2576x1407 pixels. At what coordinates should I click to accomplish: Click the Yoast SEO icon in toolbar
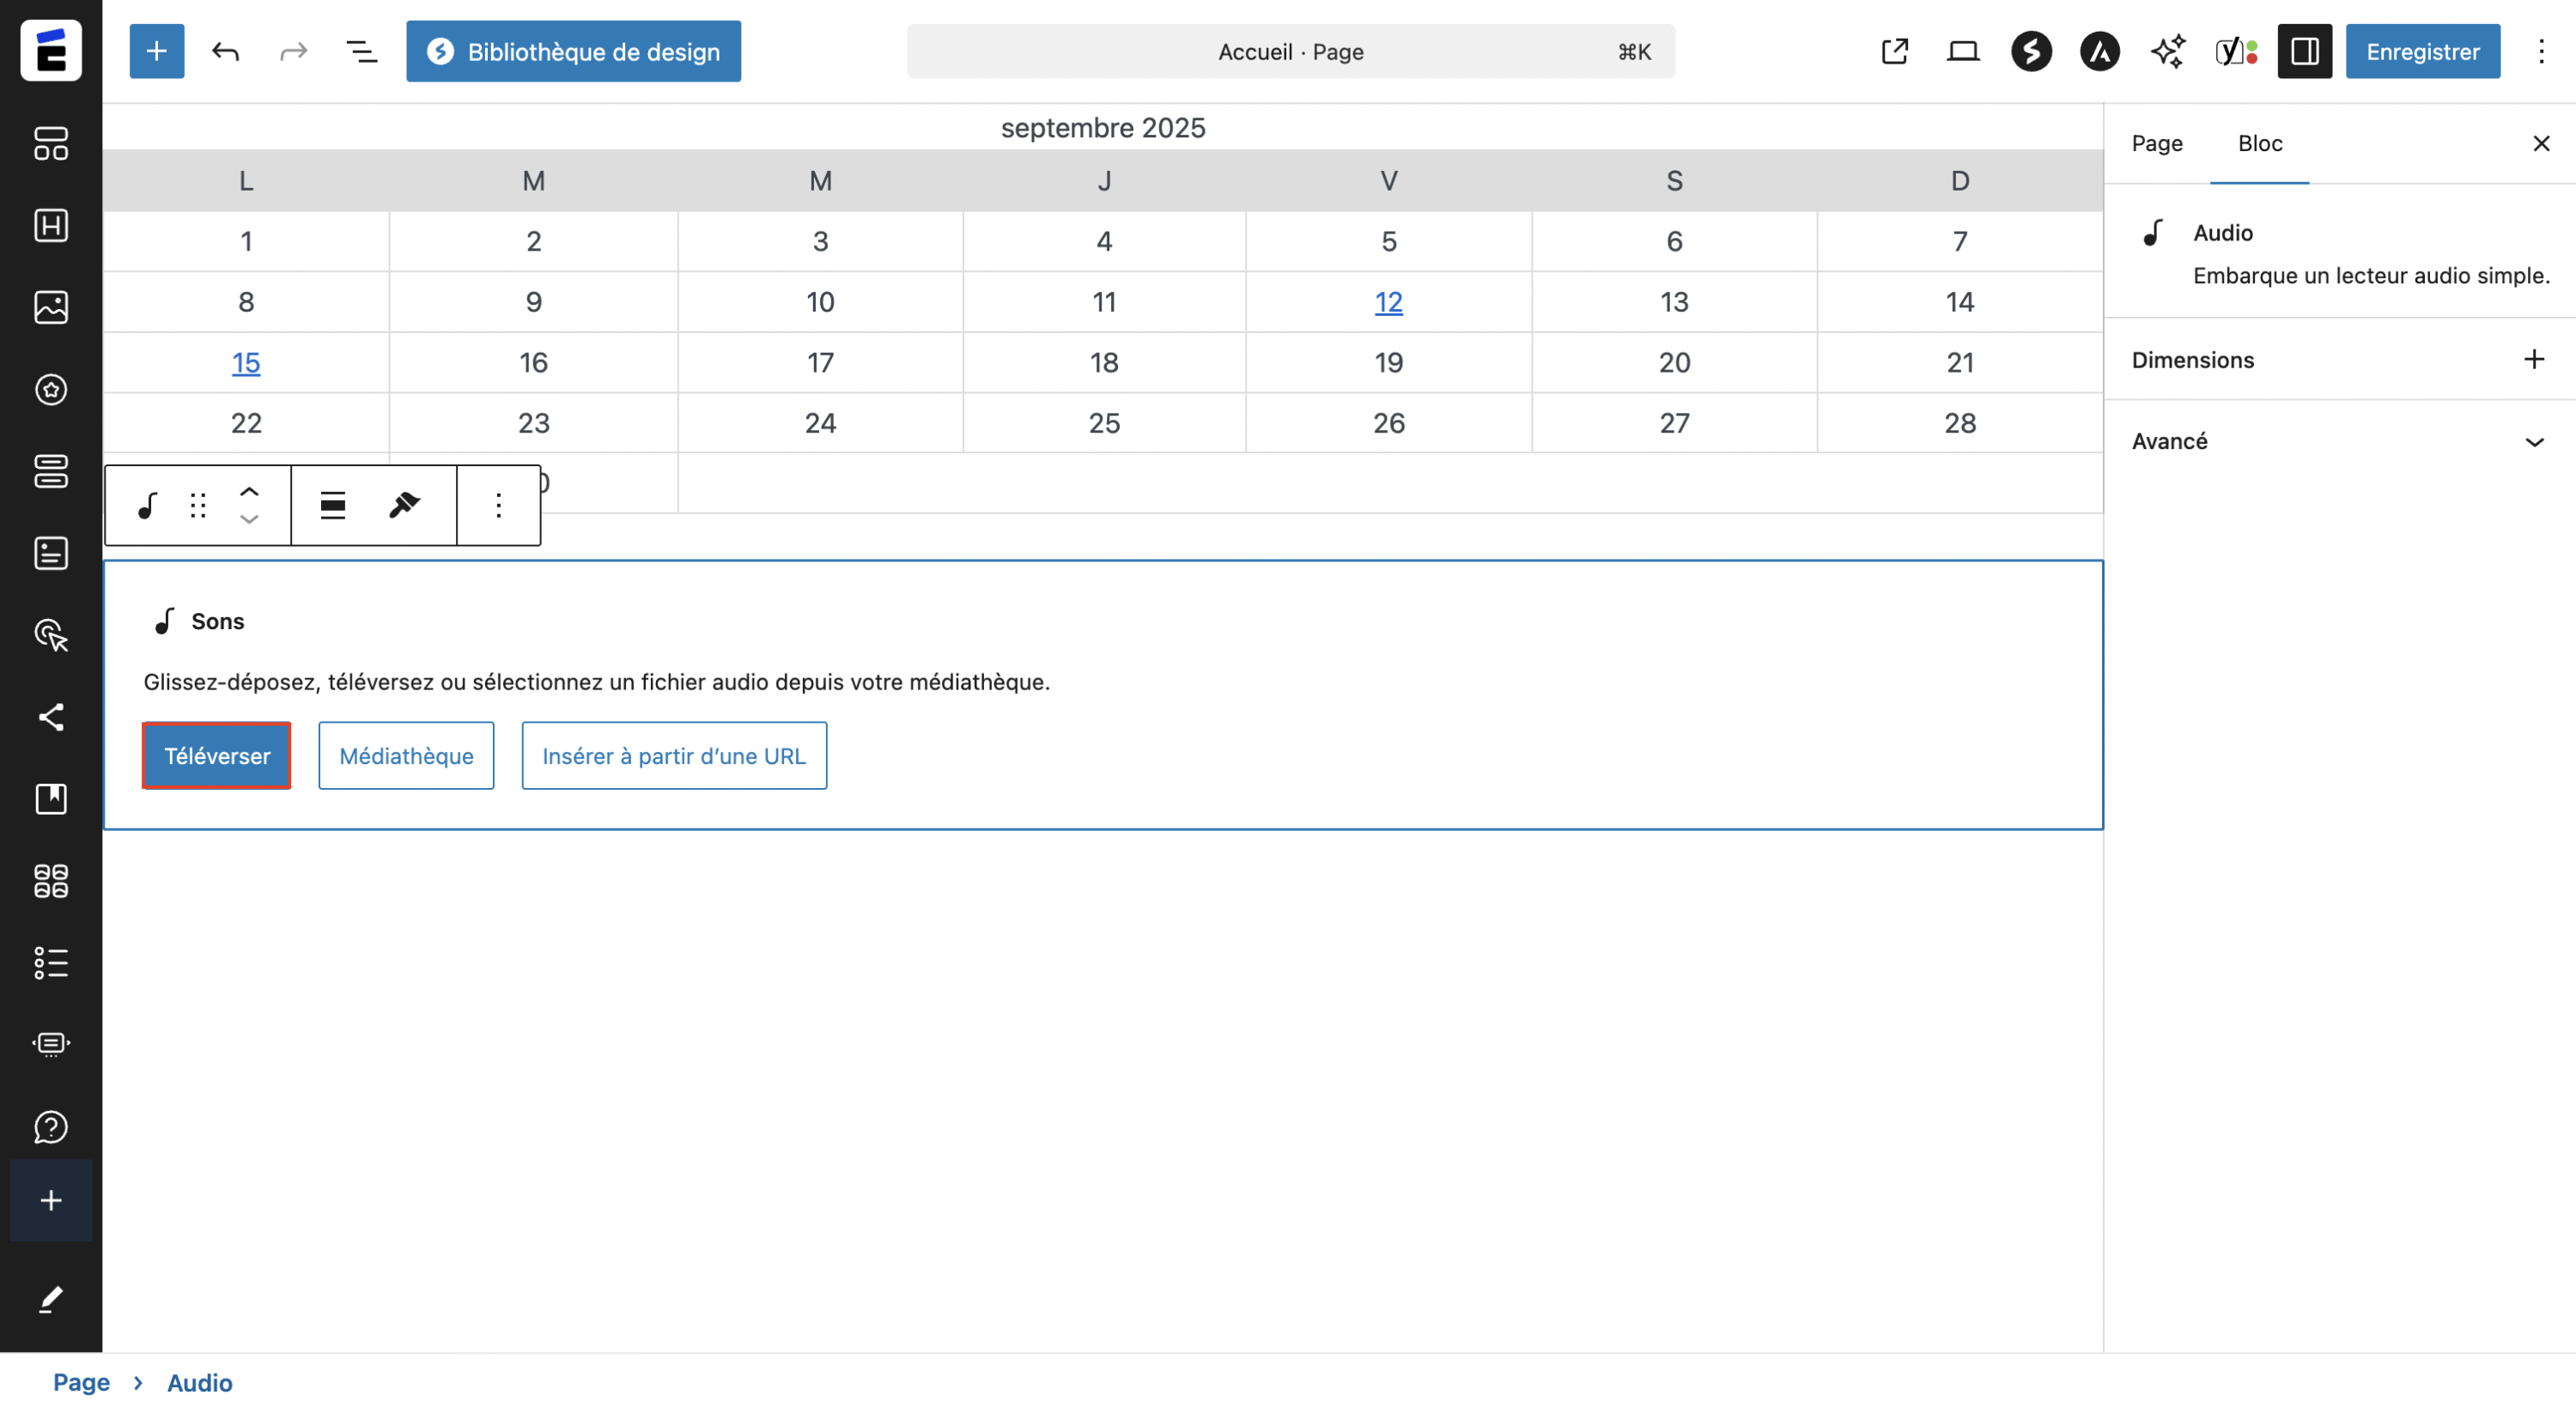(2236, 51)
